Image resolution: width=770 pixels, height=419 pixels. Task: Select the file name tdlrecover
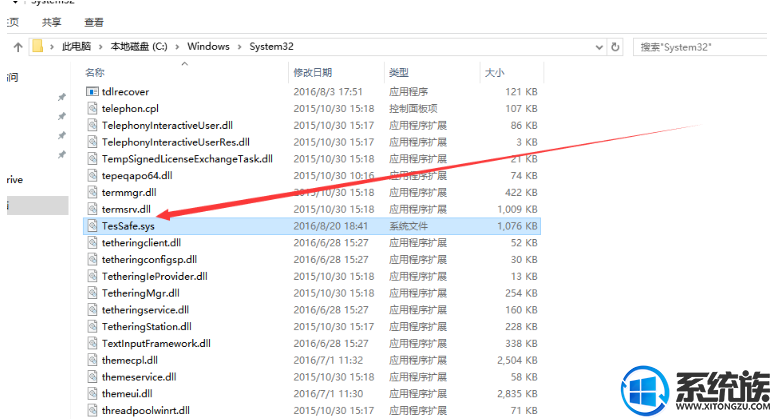[125, 92]
